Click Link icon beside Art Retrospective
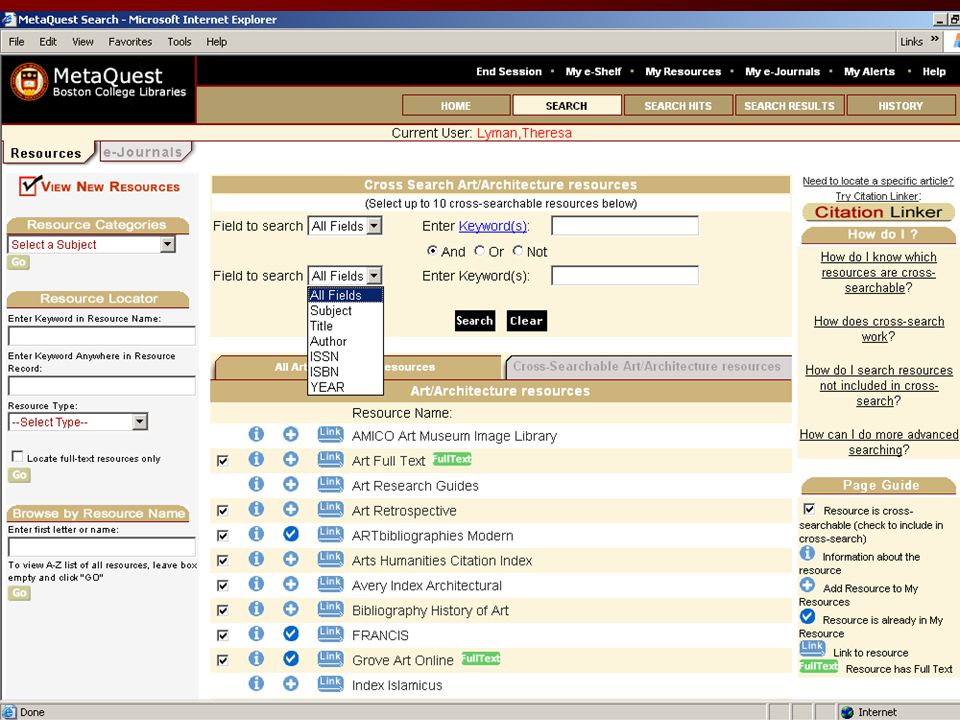Image resolution: width=960 pixels, height=720 pixels. (330, 509)
